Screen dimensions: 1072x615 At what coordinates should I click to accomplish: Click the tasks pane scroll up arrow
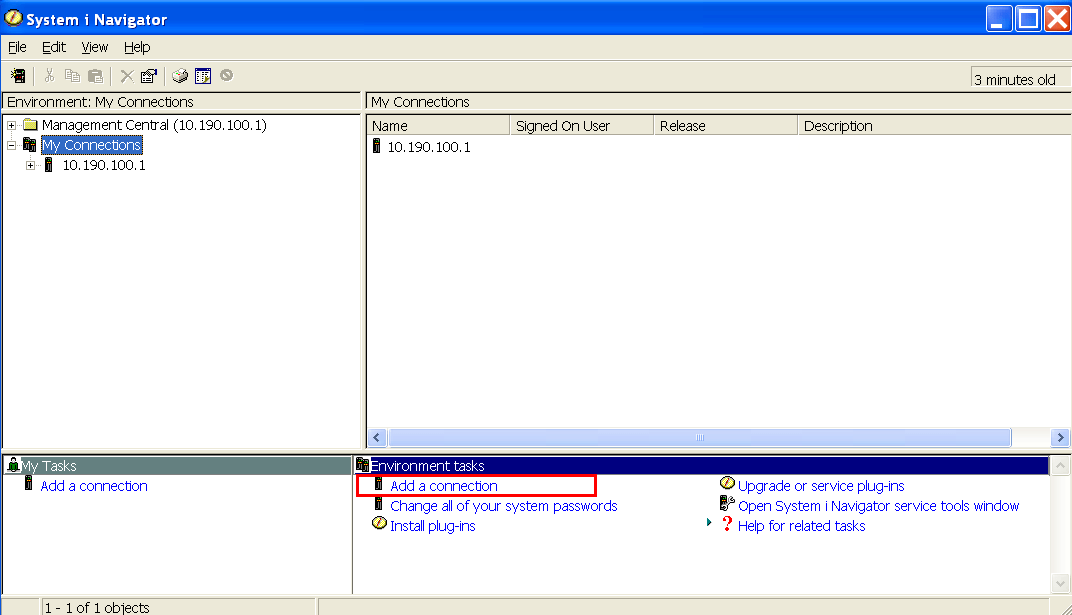tap(1060, 465)
